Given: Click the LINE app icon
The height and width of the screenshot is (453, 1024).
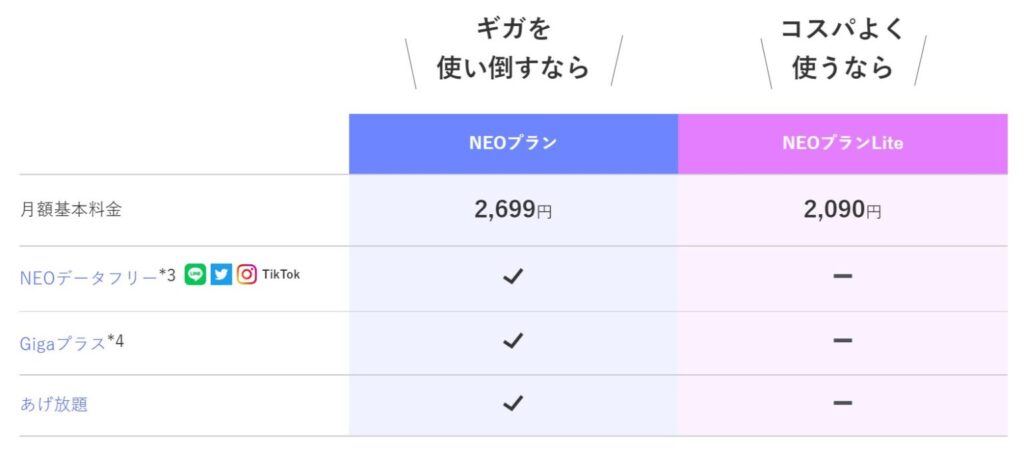Looking at the screenshot, I should tap(196, 275).
